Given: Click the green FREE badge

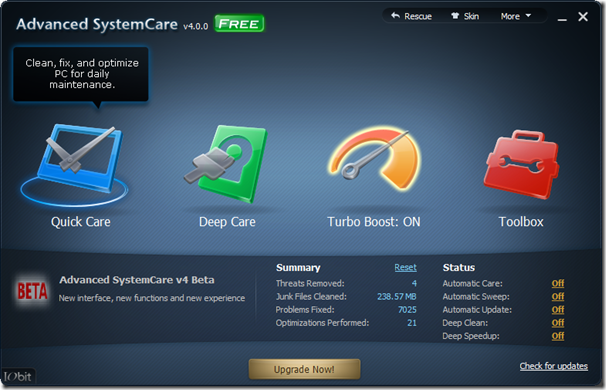Looking at the screenshot, I should click(x=239, y=24).
